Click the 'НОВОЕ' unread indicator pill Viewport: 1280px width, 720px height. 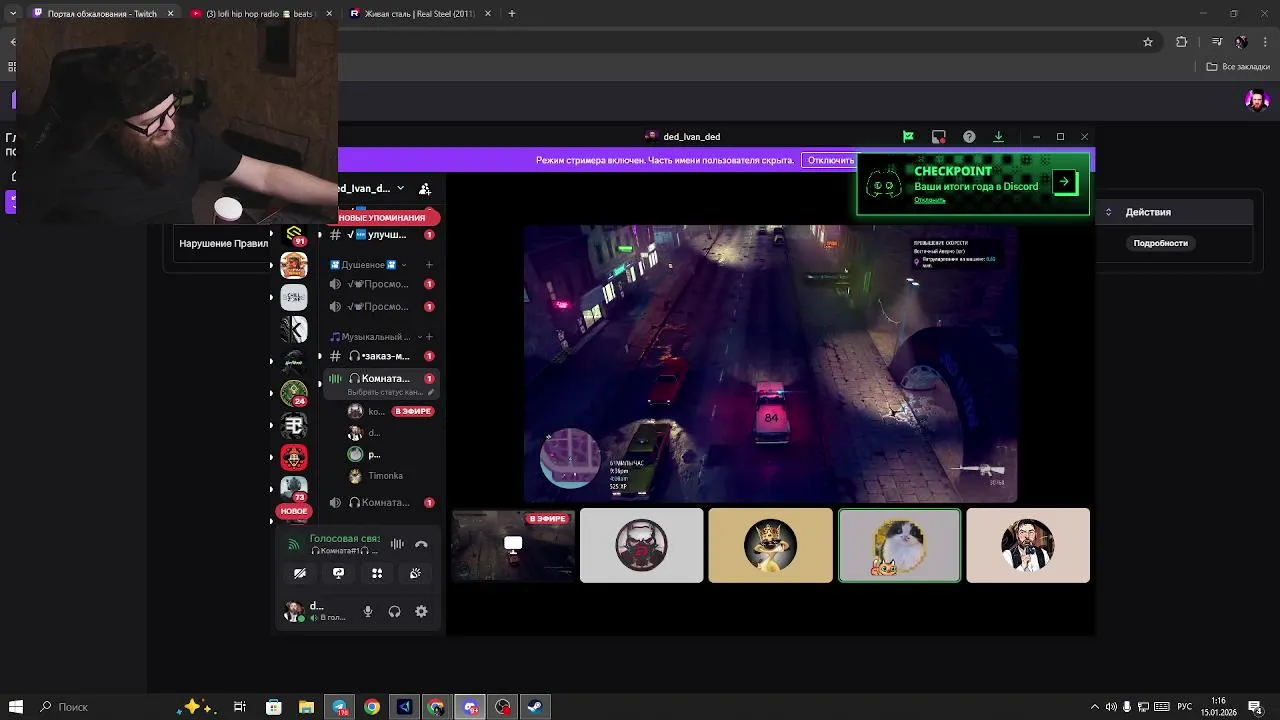[x=294, y=511]
